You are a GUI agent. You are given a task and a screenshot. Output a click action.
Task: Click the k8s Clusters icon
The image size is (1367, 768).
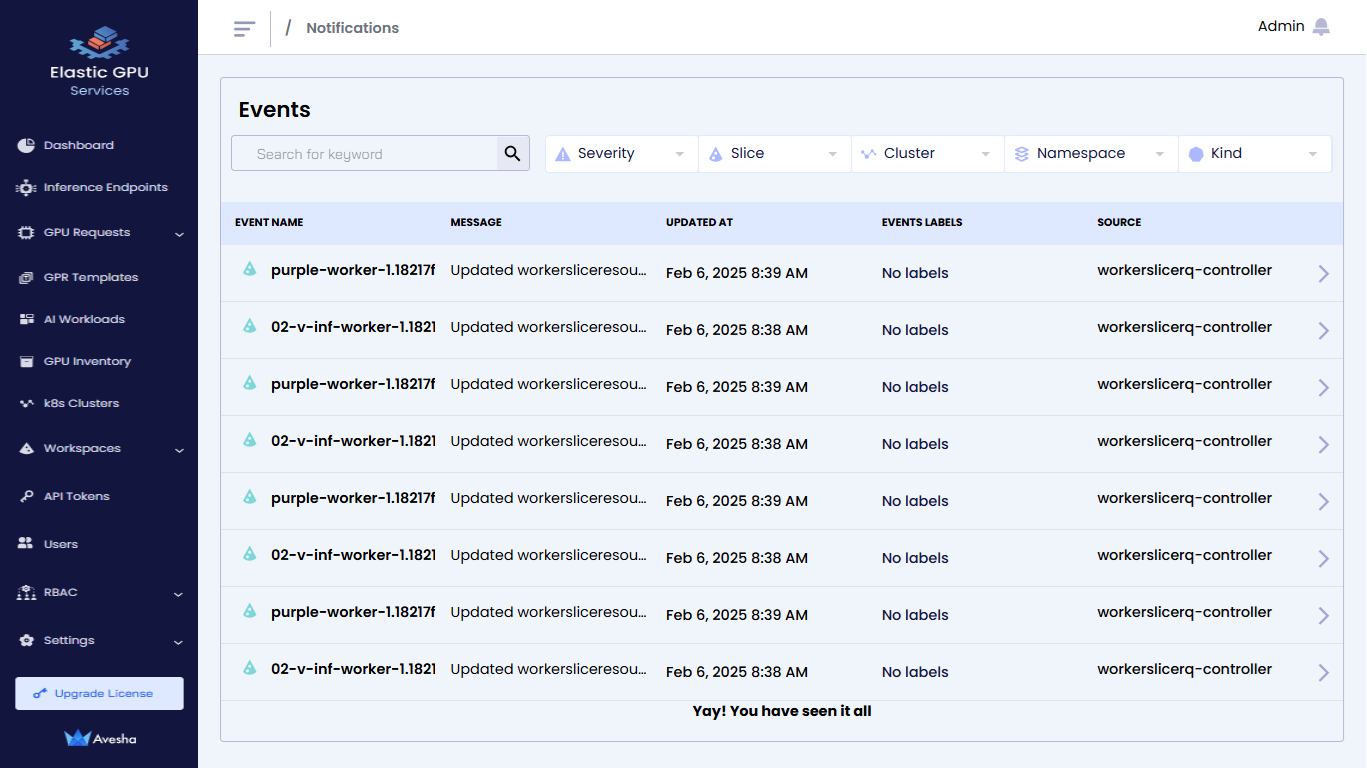pos(26,404)
